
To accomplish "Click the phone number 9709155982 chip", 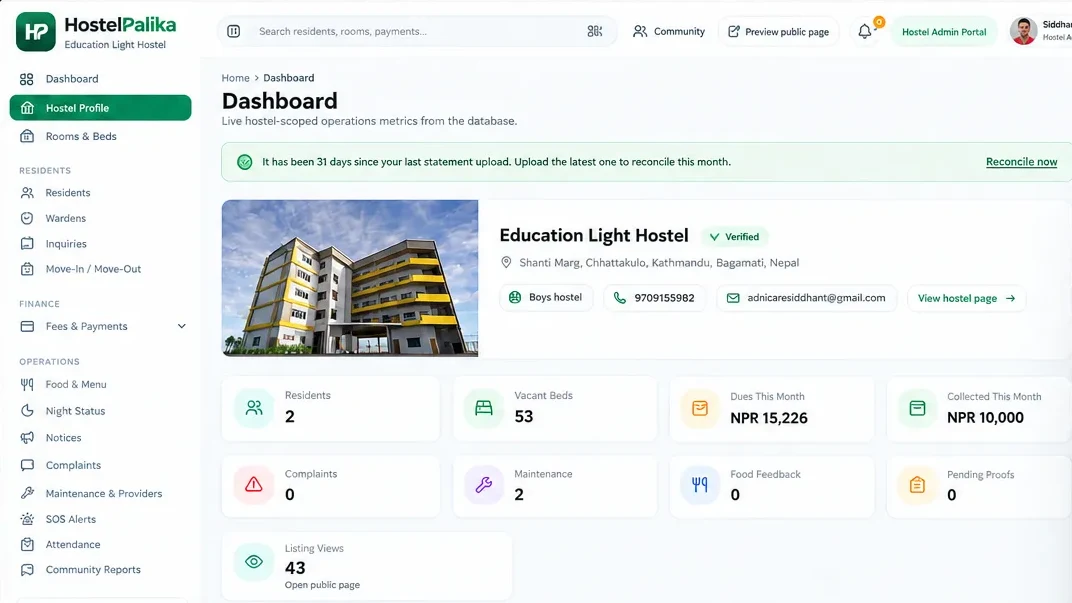I will (654, 298).
